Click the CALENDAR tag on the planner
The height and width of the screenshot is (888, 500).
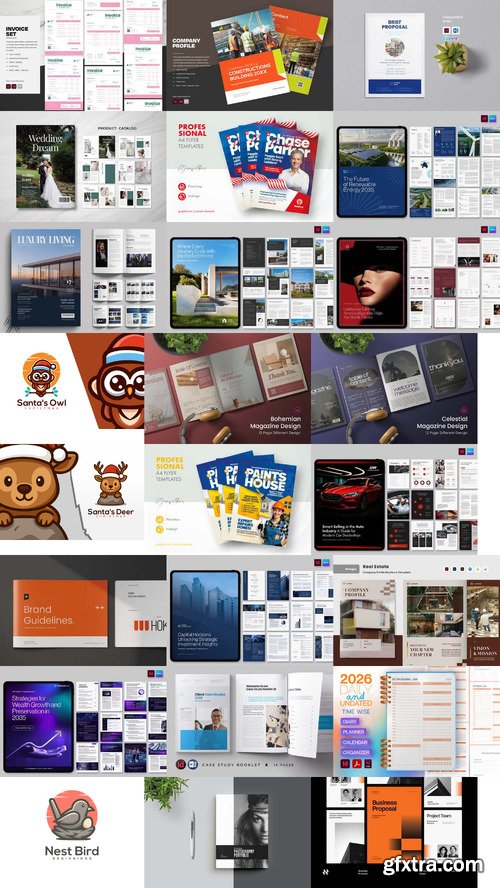click(355, 742)
